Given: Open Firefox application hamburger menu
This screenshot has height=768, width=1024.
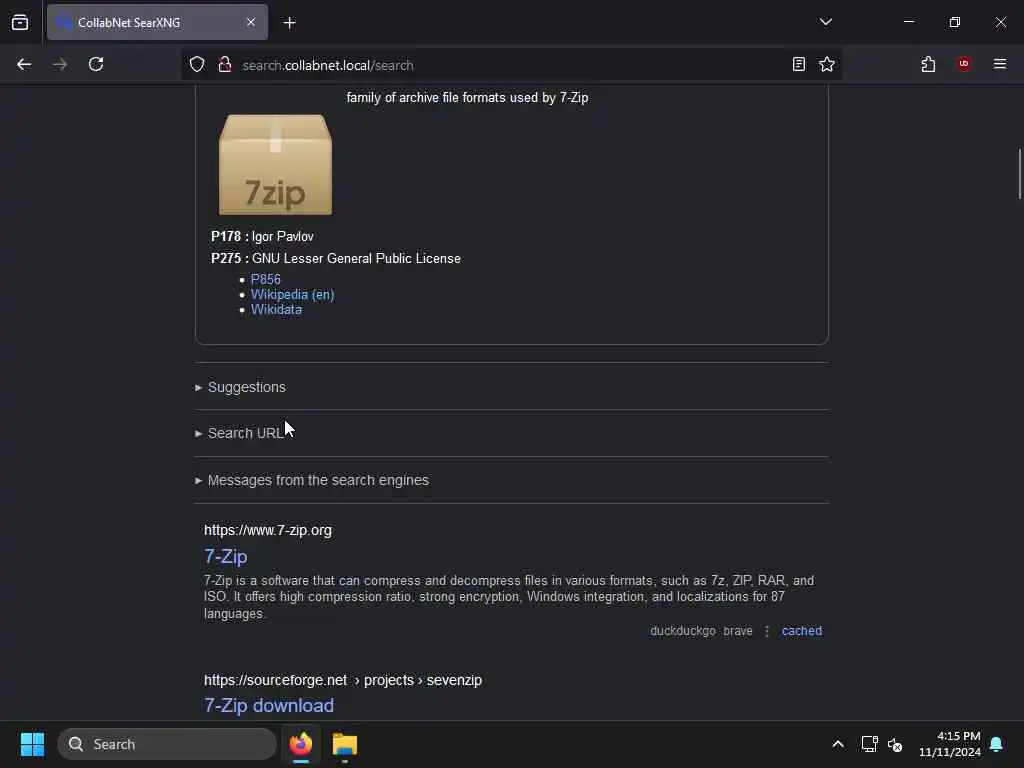Looking at the screenshot, I should 999,63.
